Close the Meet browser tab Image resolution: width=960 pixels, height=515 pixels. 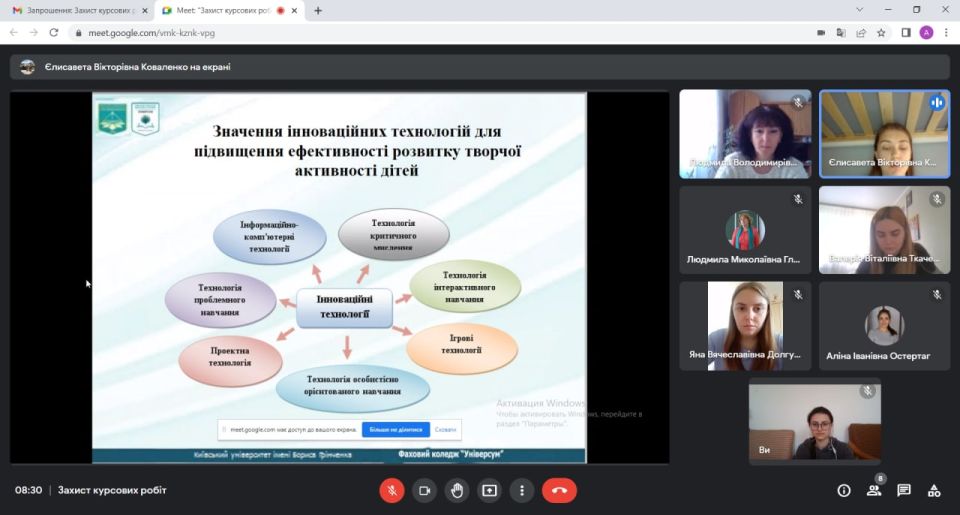point(294,10)
